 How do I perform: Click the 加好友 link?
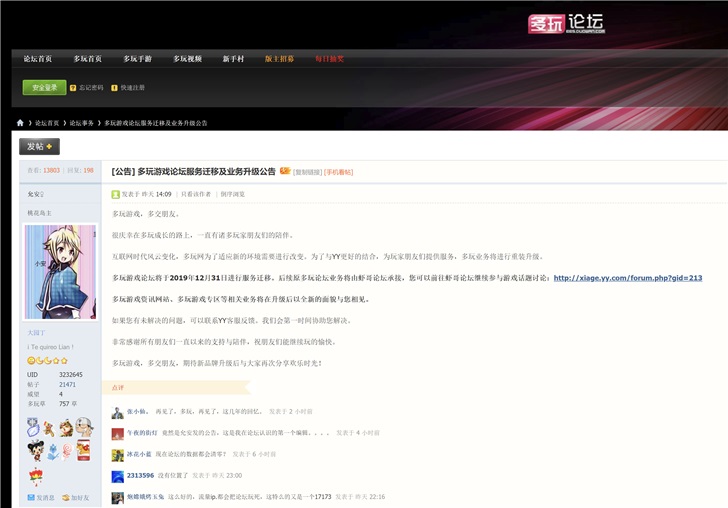tap(80, 497)
